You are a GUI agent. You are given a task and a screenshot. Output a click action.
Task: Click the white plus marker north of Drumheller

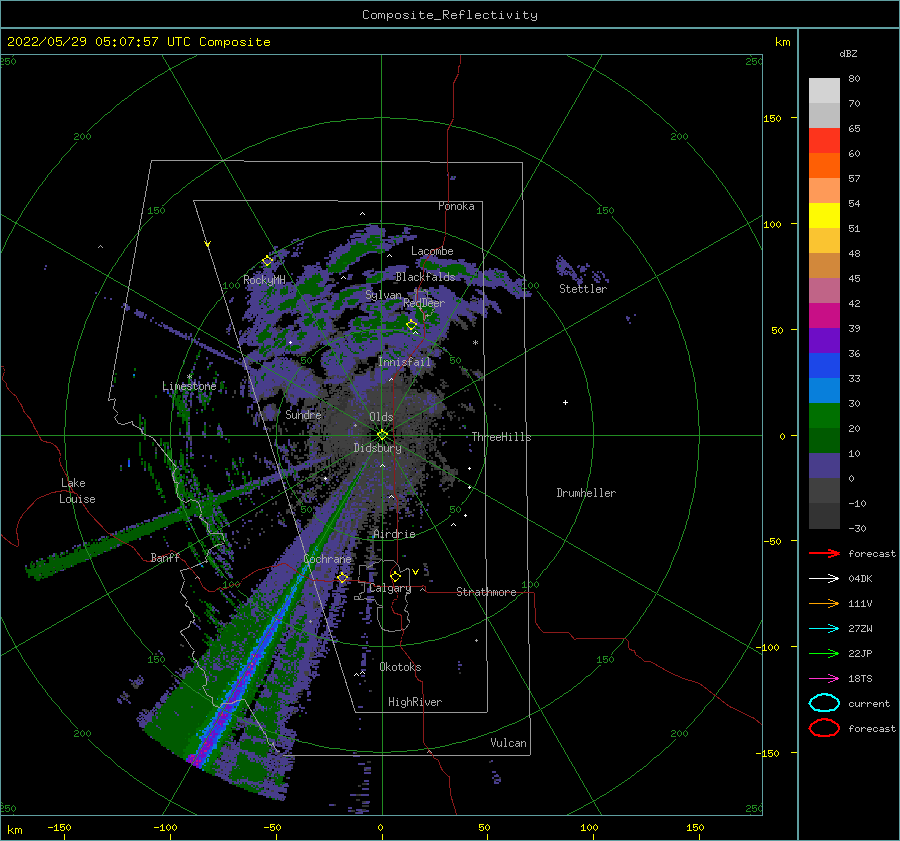click(x=565, y=402)
